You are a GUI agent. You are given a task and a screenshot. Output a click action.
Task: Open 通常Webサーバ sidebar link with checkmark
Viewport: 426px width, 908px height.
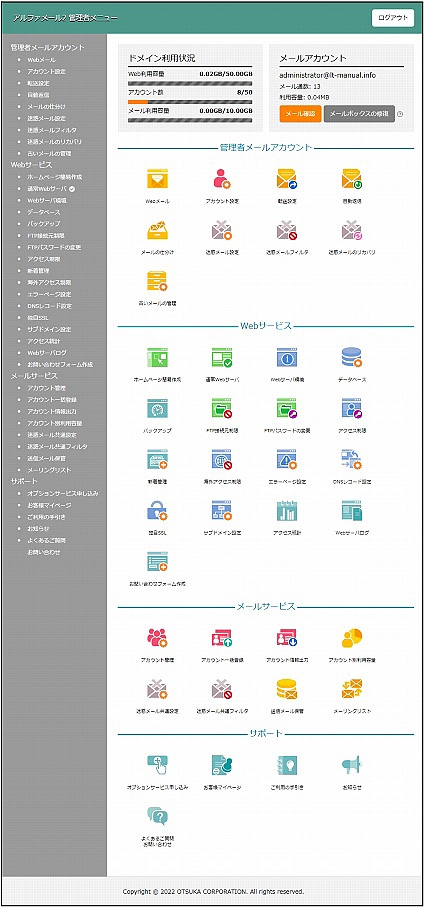51,189
